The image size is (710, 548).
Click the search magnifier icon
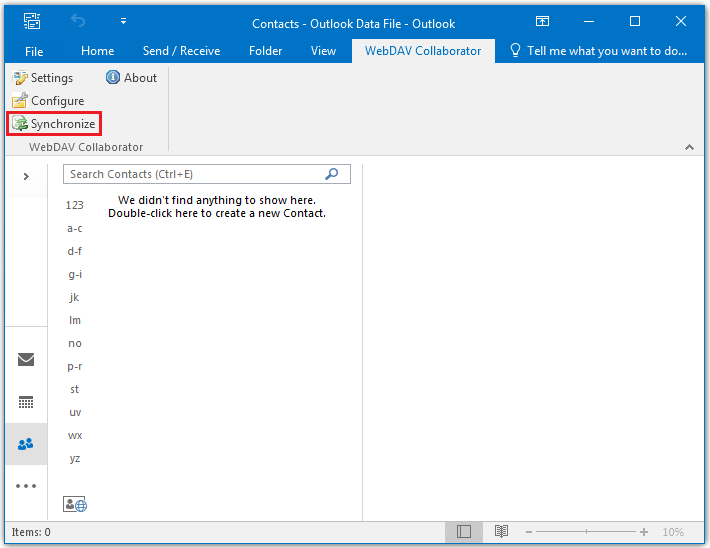[331, 174]
